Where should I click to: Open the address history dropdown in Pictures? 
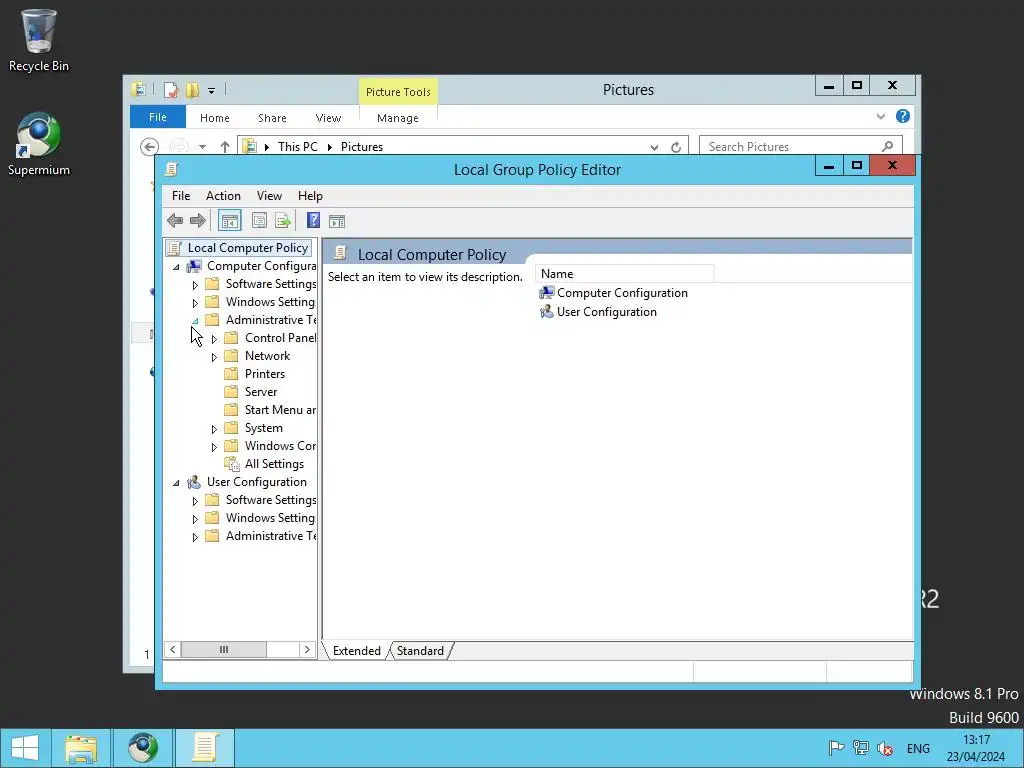[x=654, y=148]
